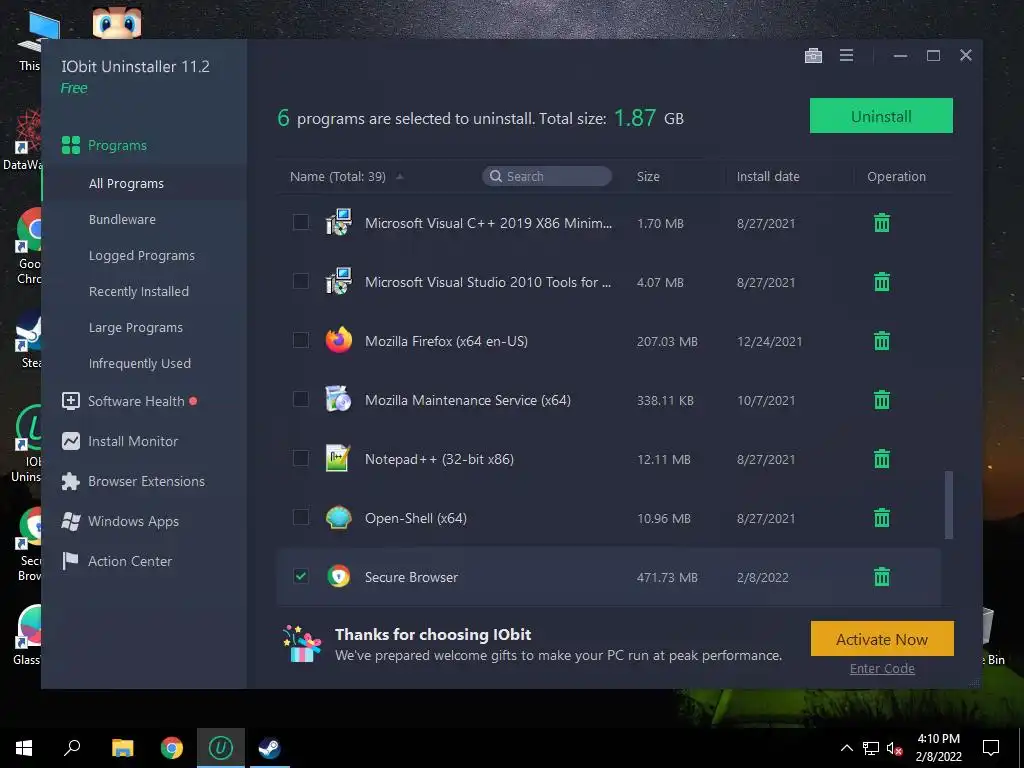
Task: Check the Mozilla Maintenance Service checkbox
Action: click(300, 399)
